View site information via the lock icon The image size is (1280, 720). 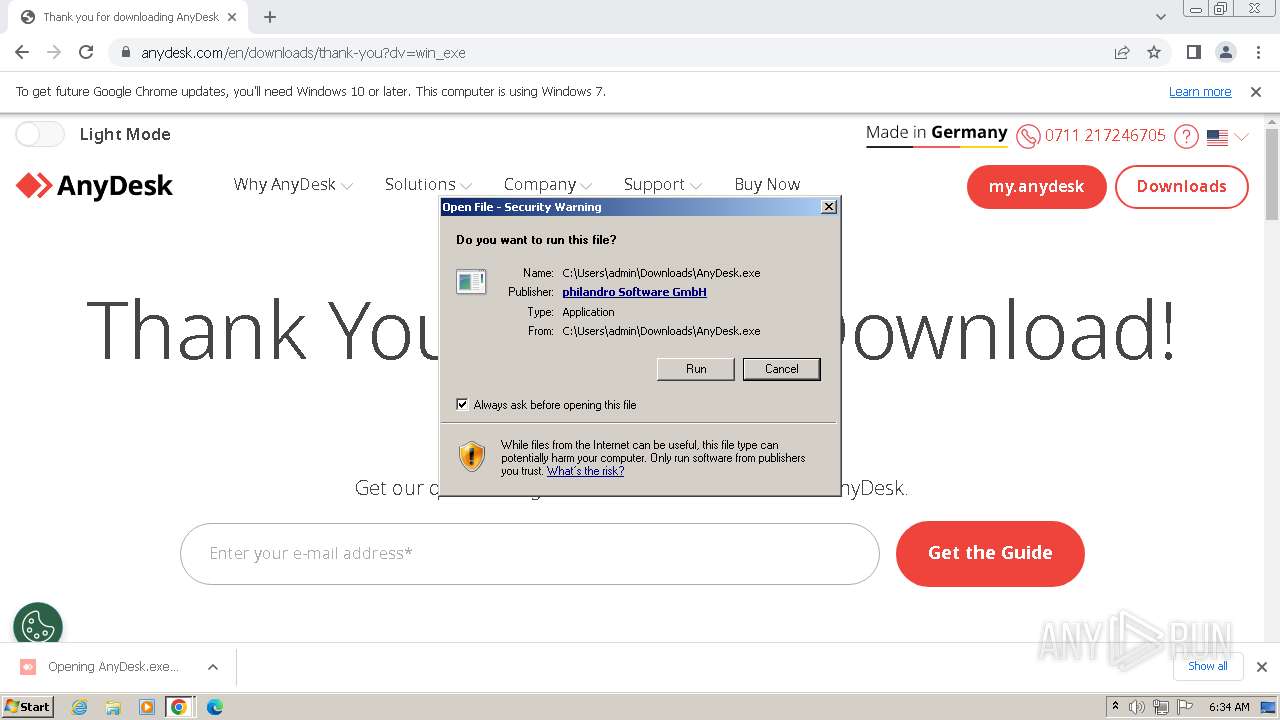pos(126,52)
